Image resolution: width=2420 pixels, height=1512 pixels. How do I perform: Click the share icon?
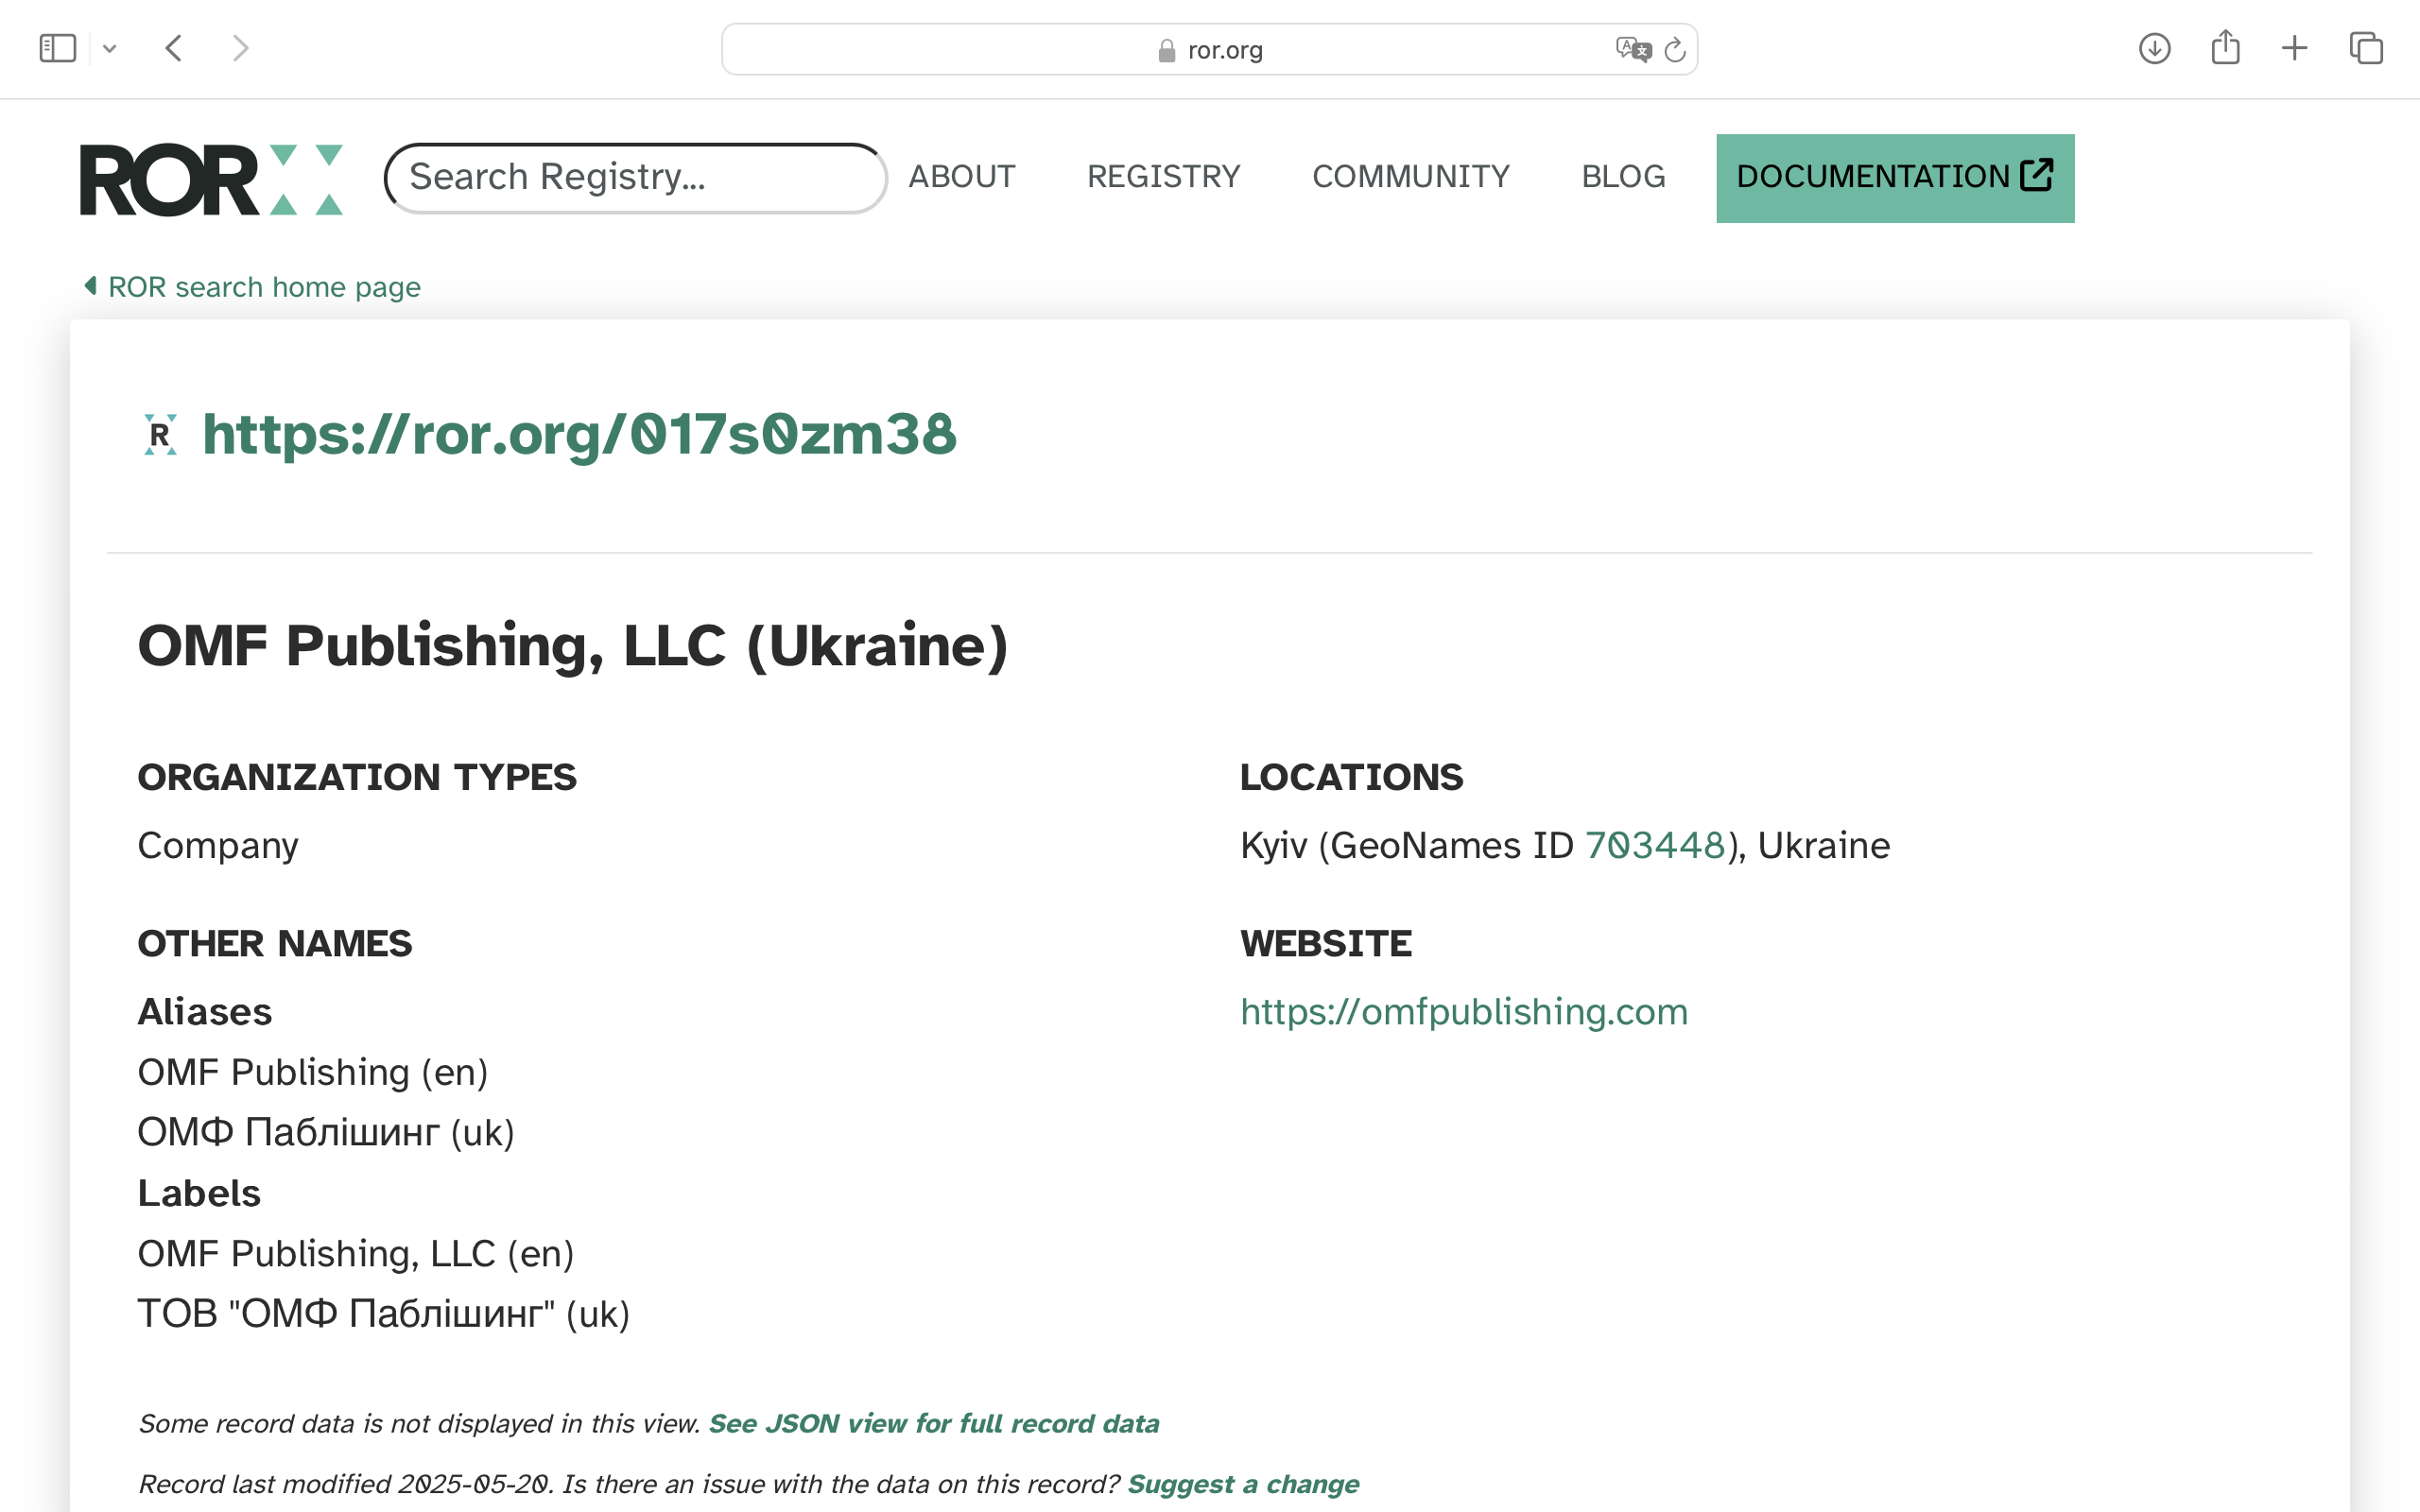[2225, 48]
